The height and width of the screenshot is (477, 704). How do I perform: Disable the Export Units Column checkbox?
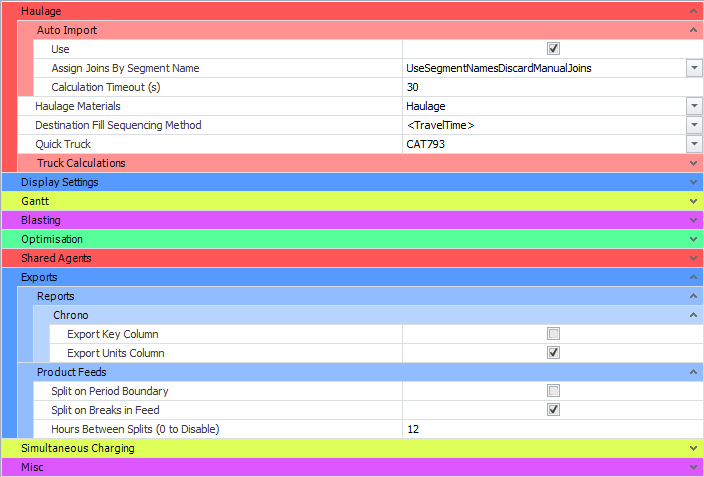(553, 353)
